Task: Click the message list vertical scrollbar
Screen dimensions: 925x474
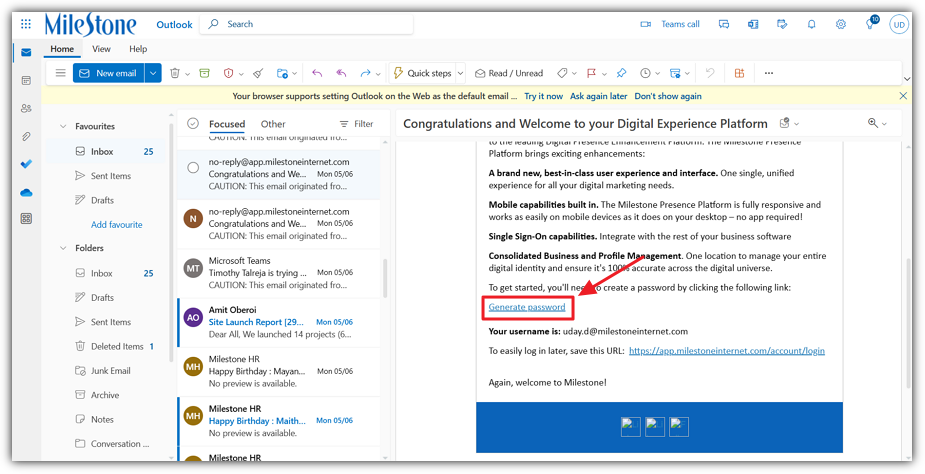Action: [386, 277]
